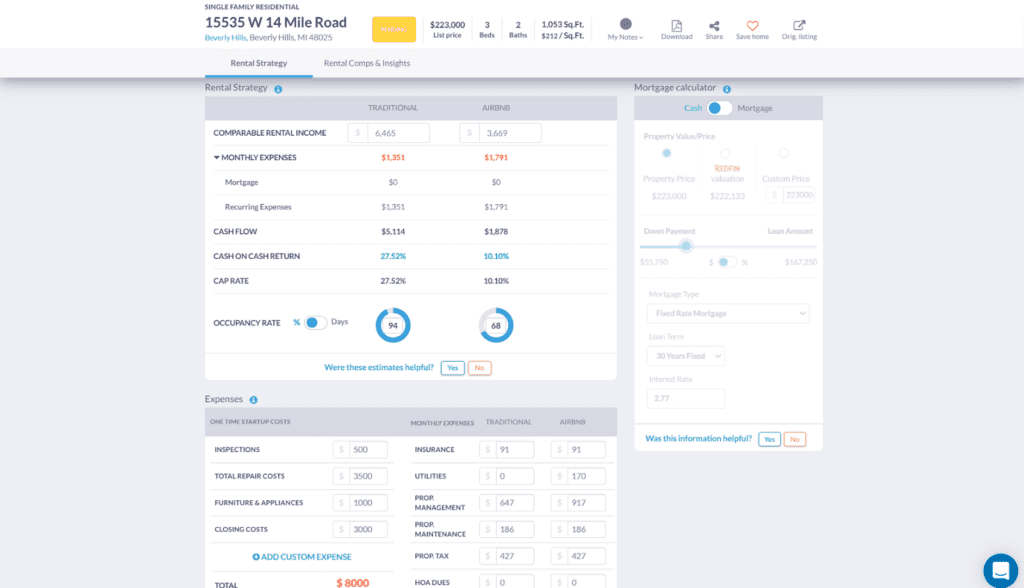Click Yes for rental estimates helpful
The image size is (1024, 588).
pyautogui.click(x=452, y=368)
